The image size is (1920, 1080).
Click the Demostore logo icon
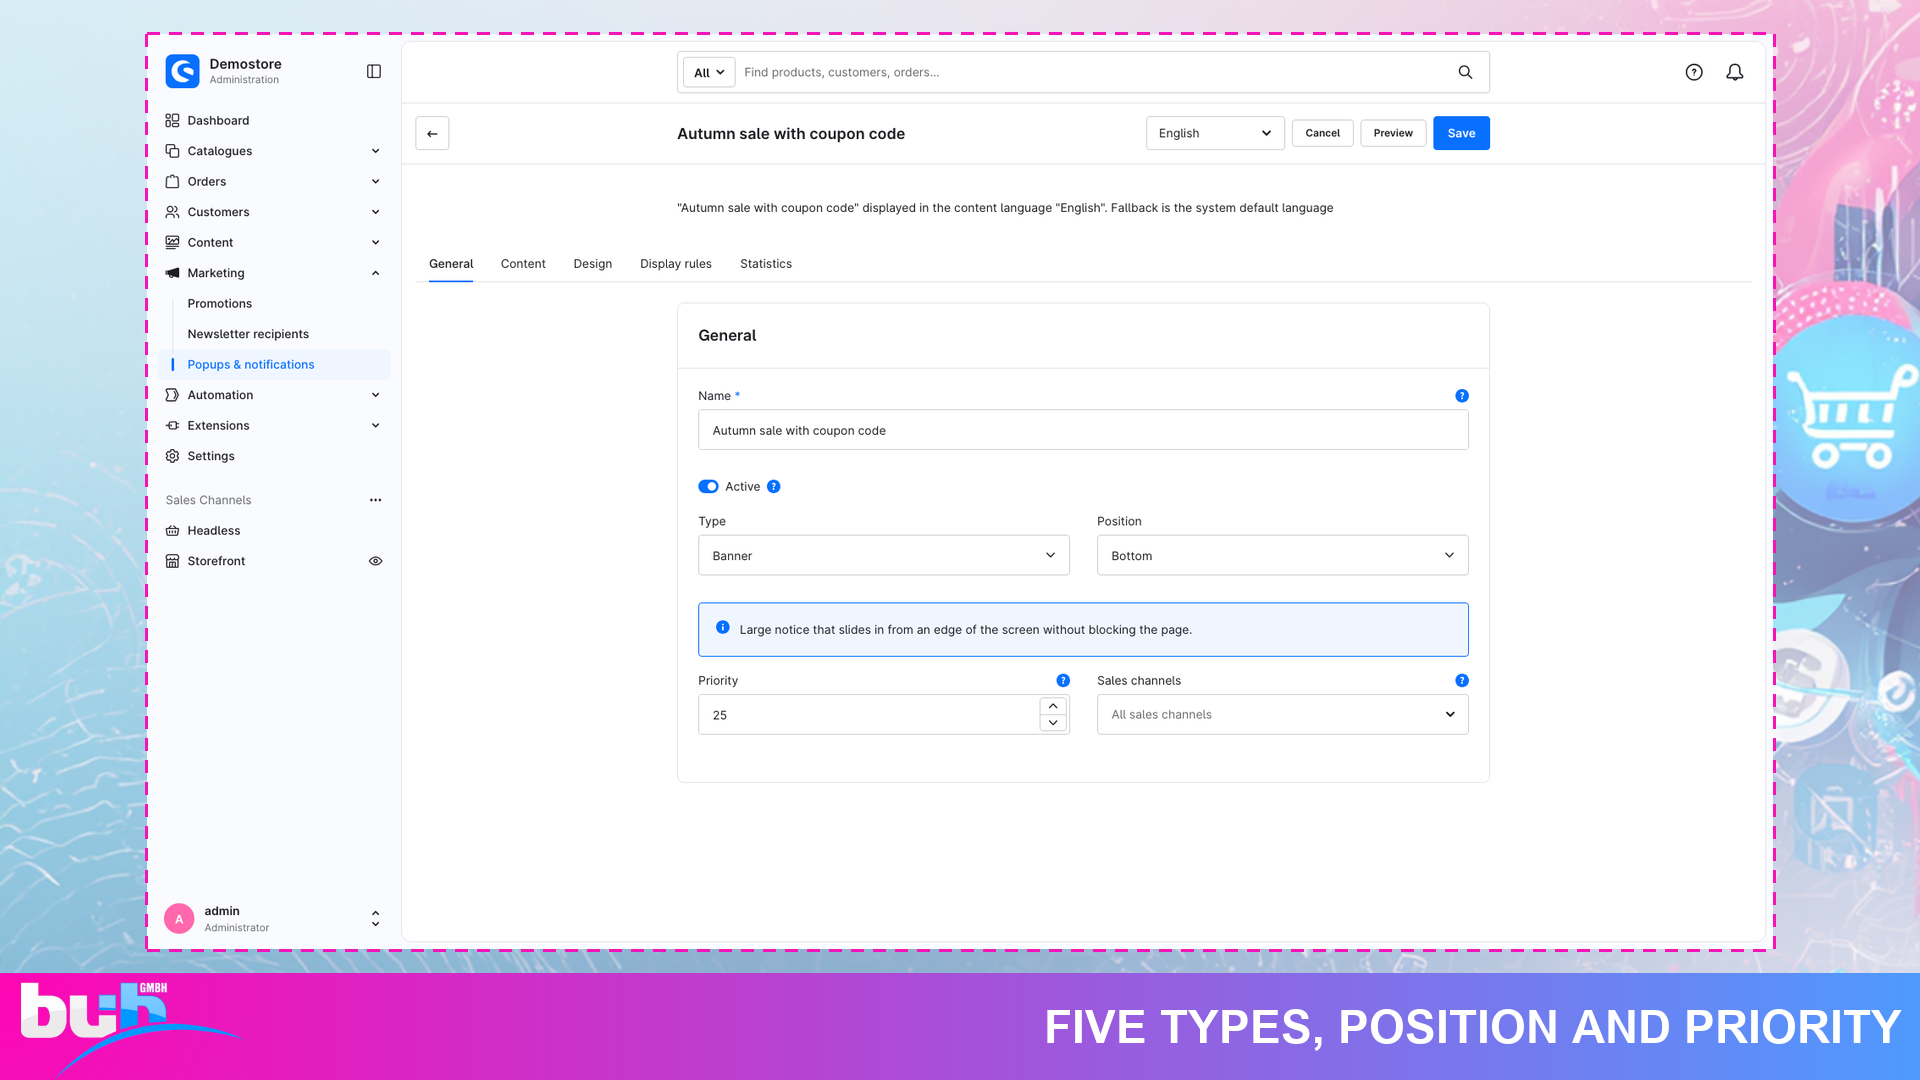click(x=182, y=71)
